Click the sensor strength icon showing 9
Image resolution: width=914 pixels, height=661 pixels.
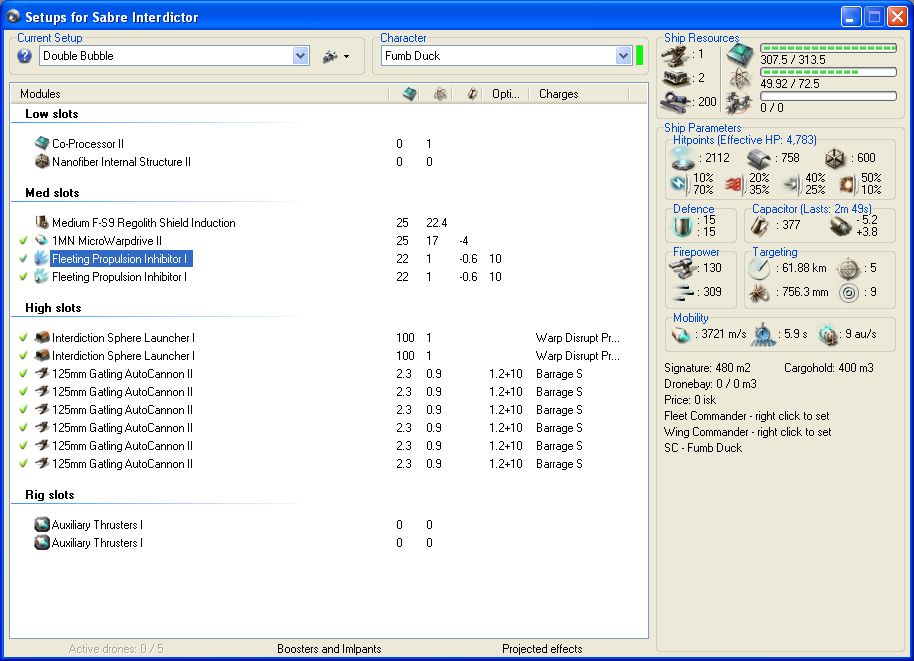click(849, 293)
